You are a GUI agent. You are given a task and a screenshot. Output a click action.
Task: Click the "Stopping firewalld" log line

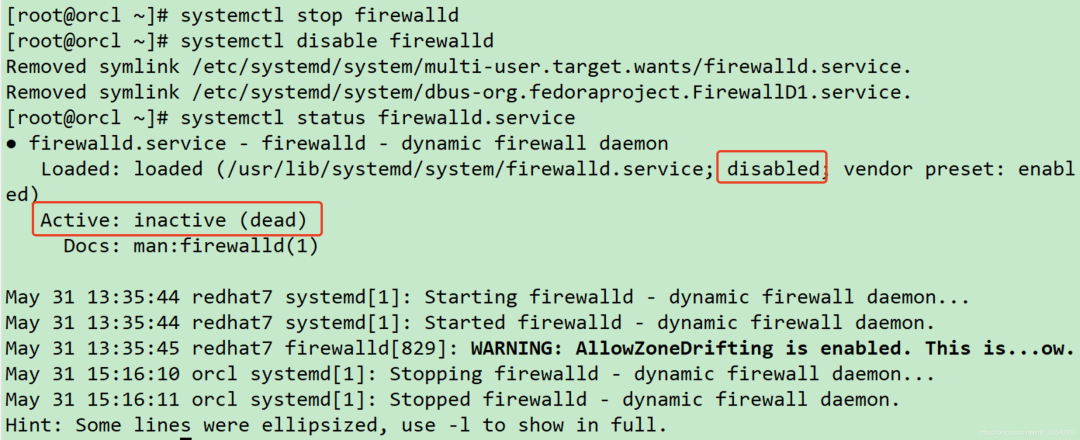(x=470, y=375)
